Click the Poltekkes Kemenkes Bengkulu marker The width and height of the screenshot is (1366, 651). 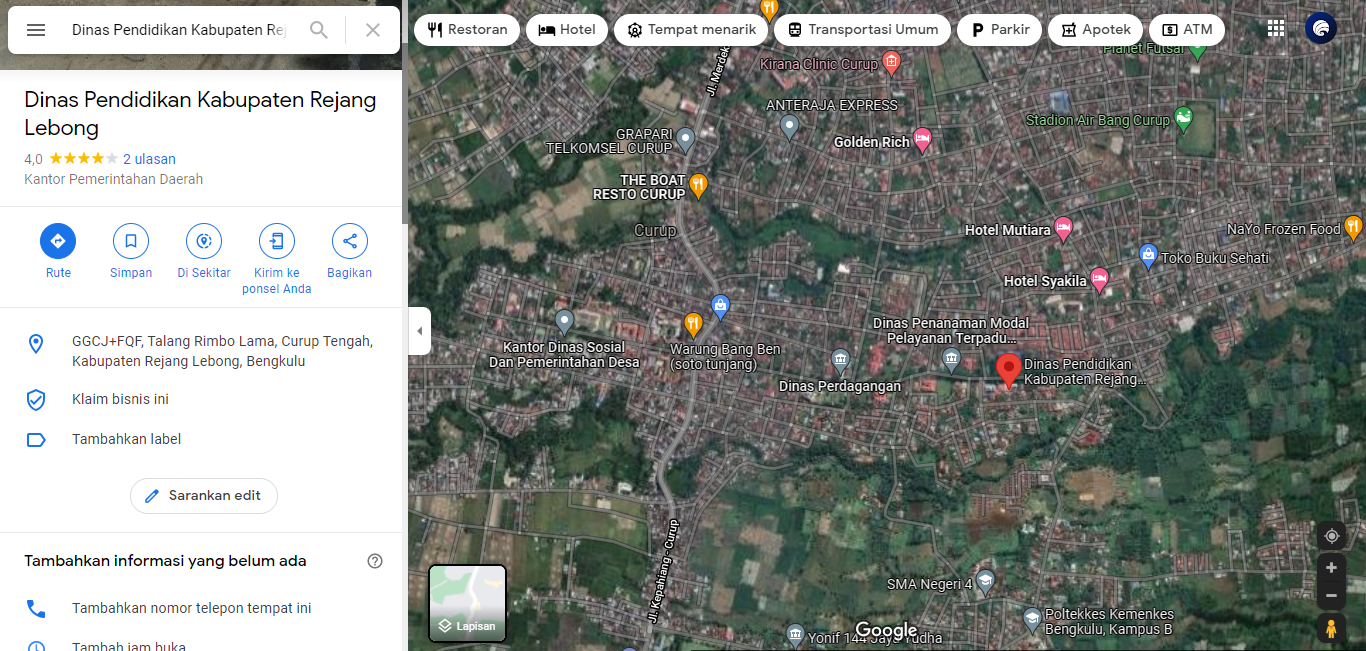(x=1032, y=621)
